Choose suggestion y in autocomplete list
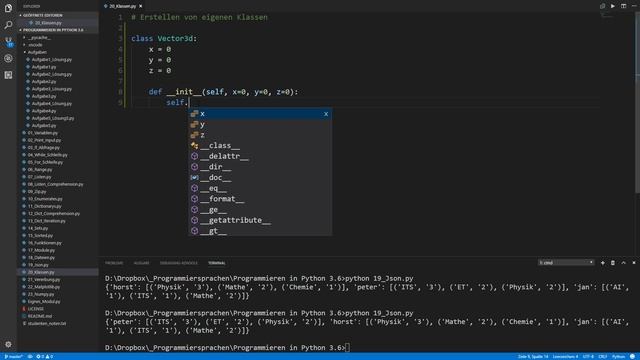The width and height of the screenshot is (640, 360). (260, 124)
